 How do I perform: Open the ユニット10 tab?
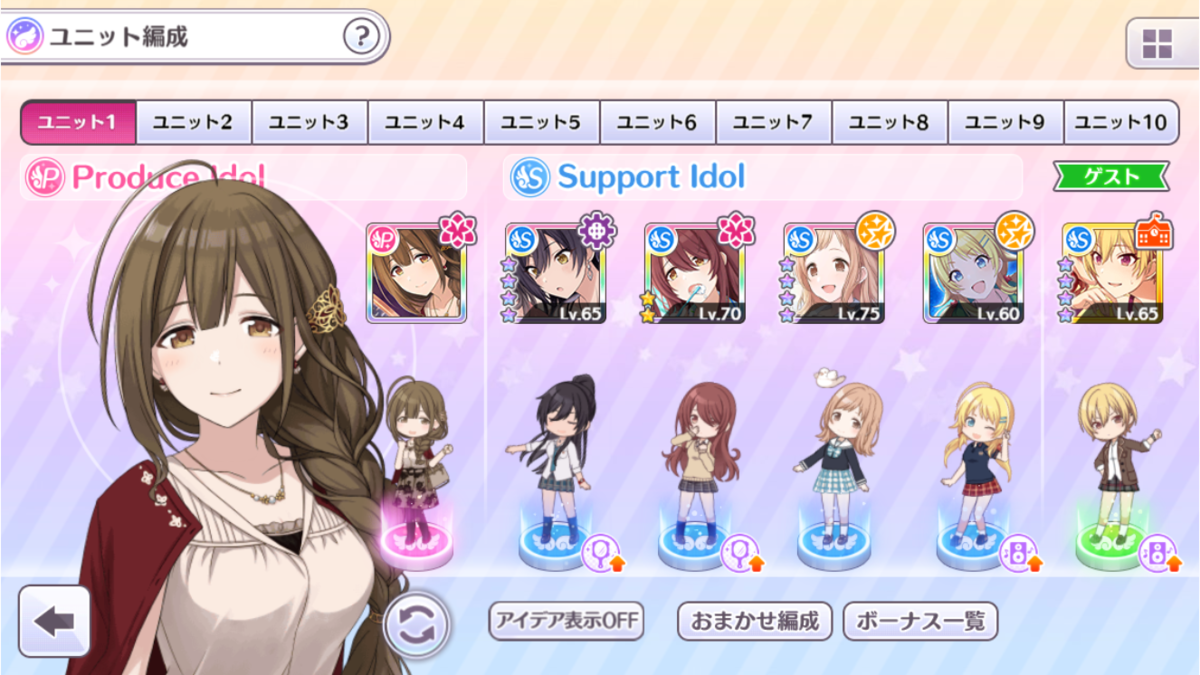coord(1122,123)
